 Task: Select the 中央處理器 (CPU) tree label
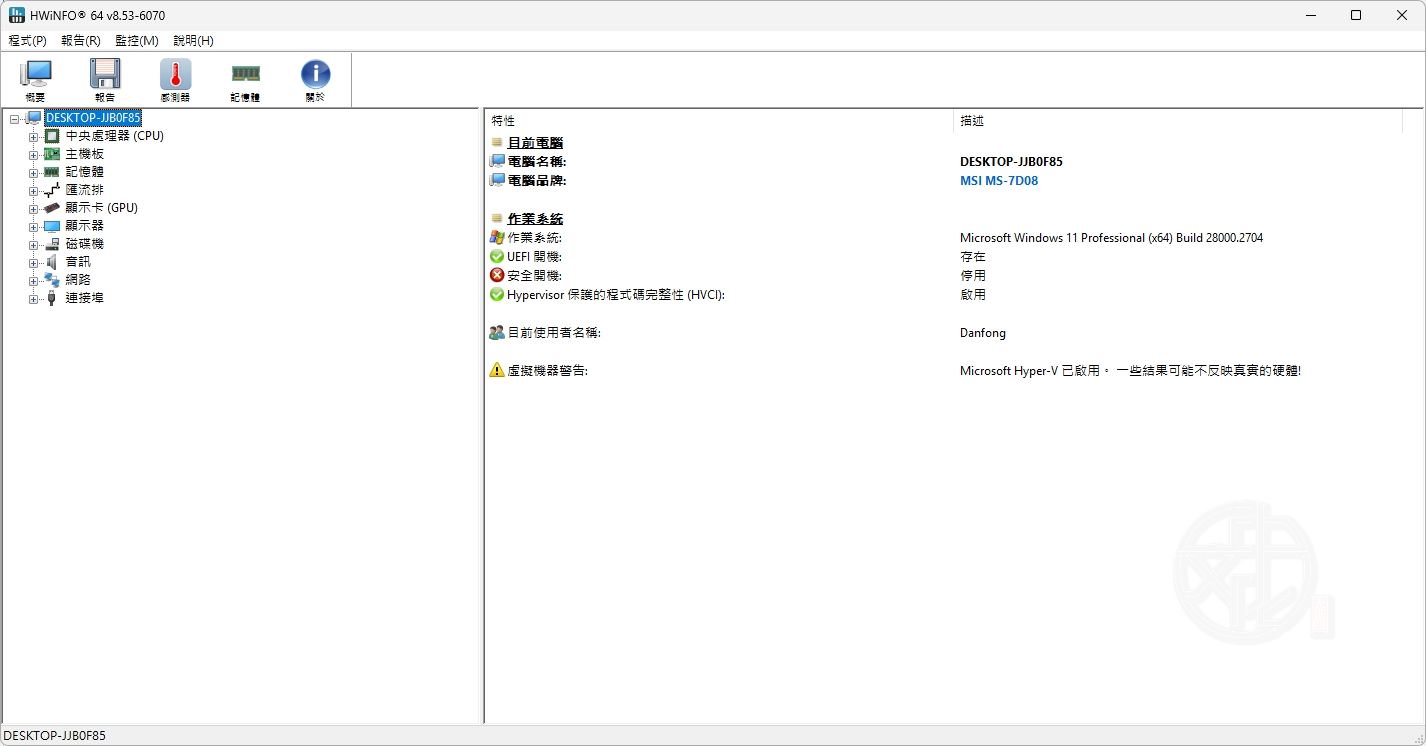[x=114, y=136]
